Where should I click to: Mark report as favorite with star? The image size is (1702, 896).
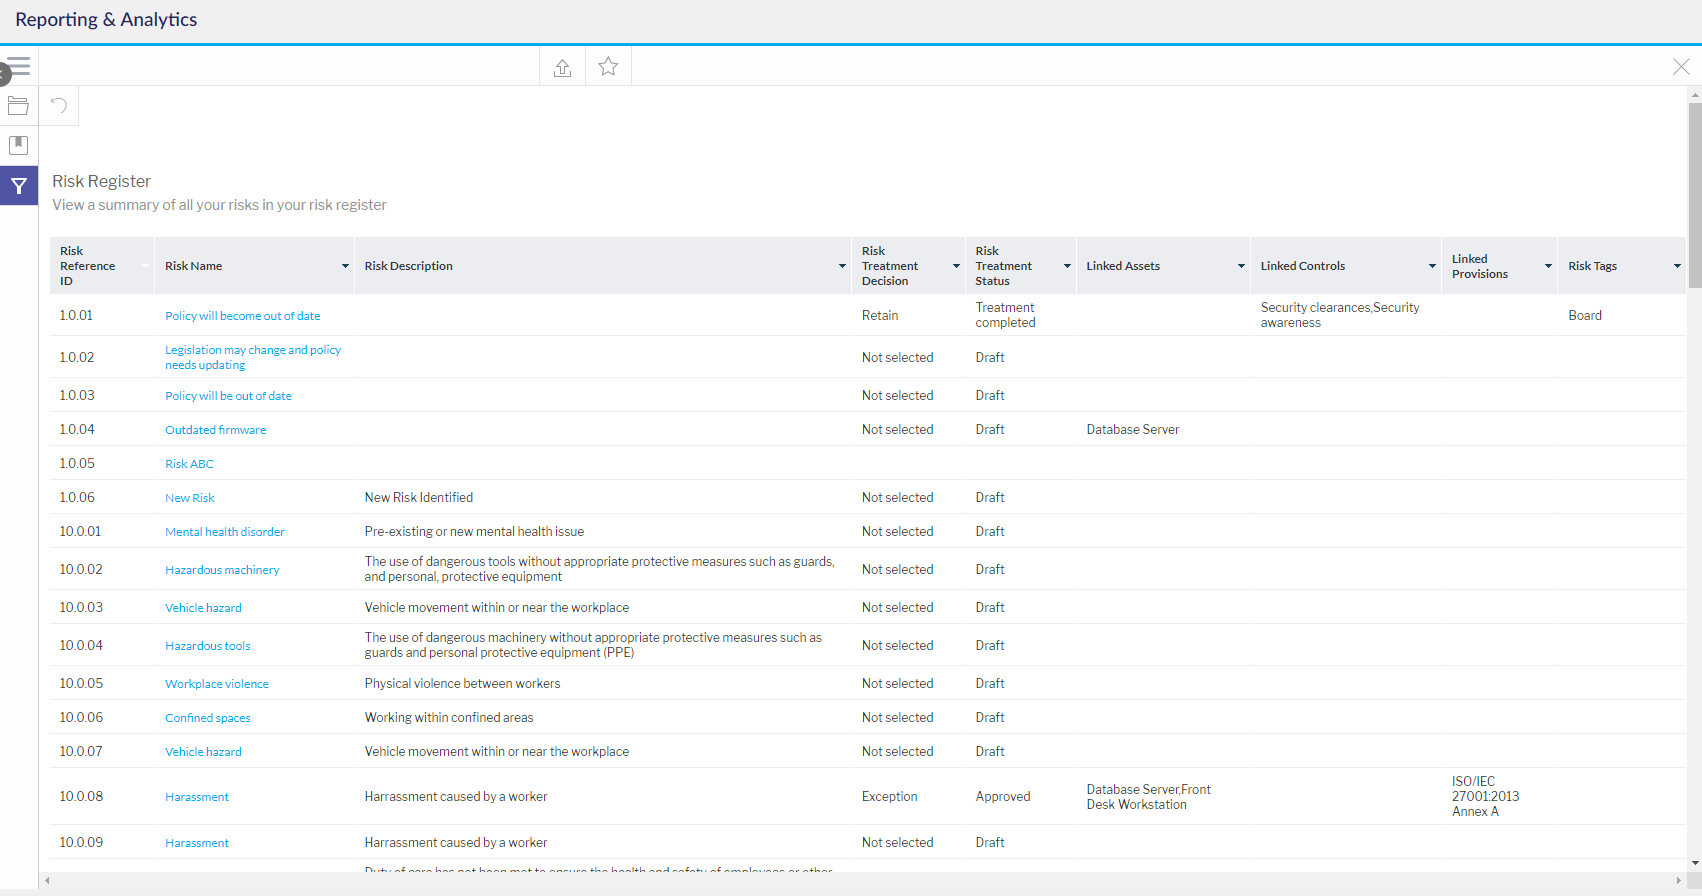tap(608, 67)
